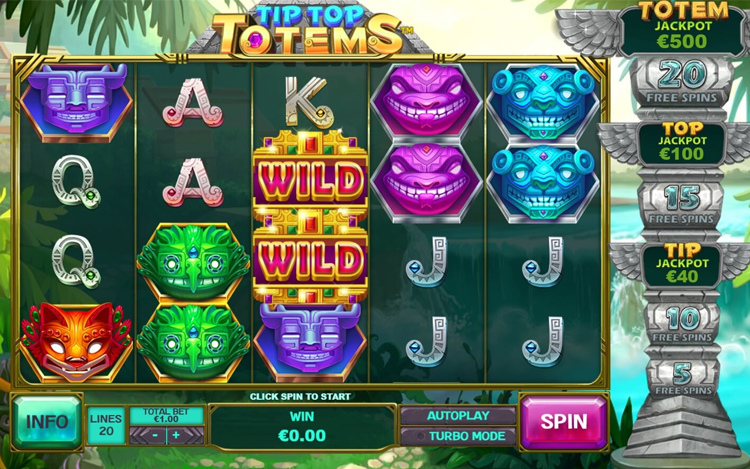
Task: Click the purple bull mask on reel one
Action: 77,102
